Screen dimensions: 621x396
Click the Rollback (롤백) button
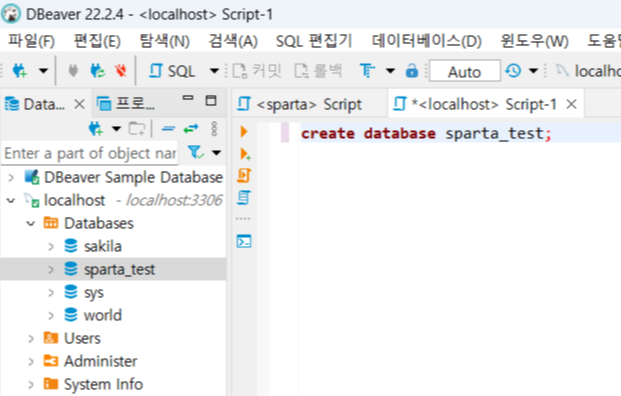tap(318, 71)
